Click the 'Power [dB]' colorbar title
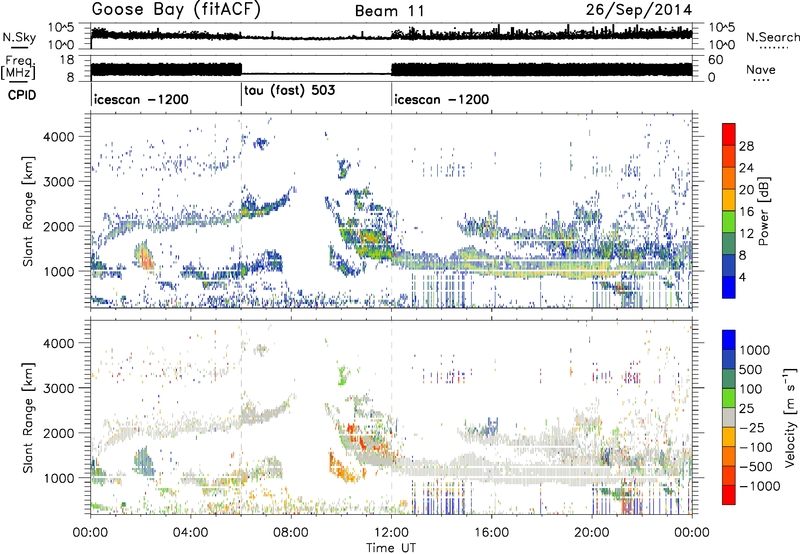Screen dimensions: 800x554 coord(763,211)
